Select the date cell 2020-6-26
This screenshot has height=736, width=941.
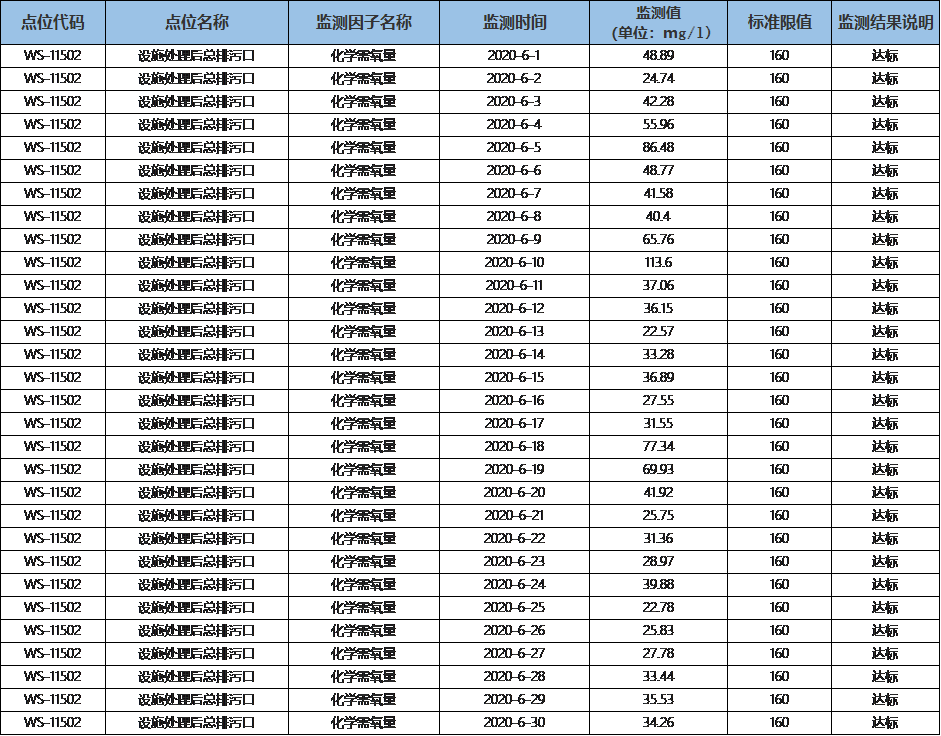coord(514,630)
